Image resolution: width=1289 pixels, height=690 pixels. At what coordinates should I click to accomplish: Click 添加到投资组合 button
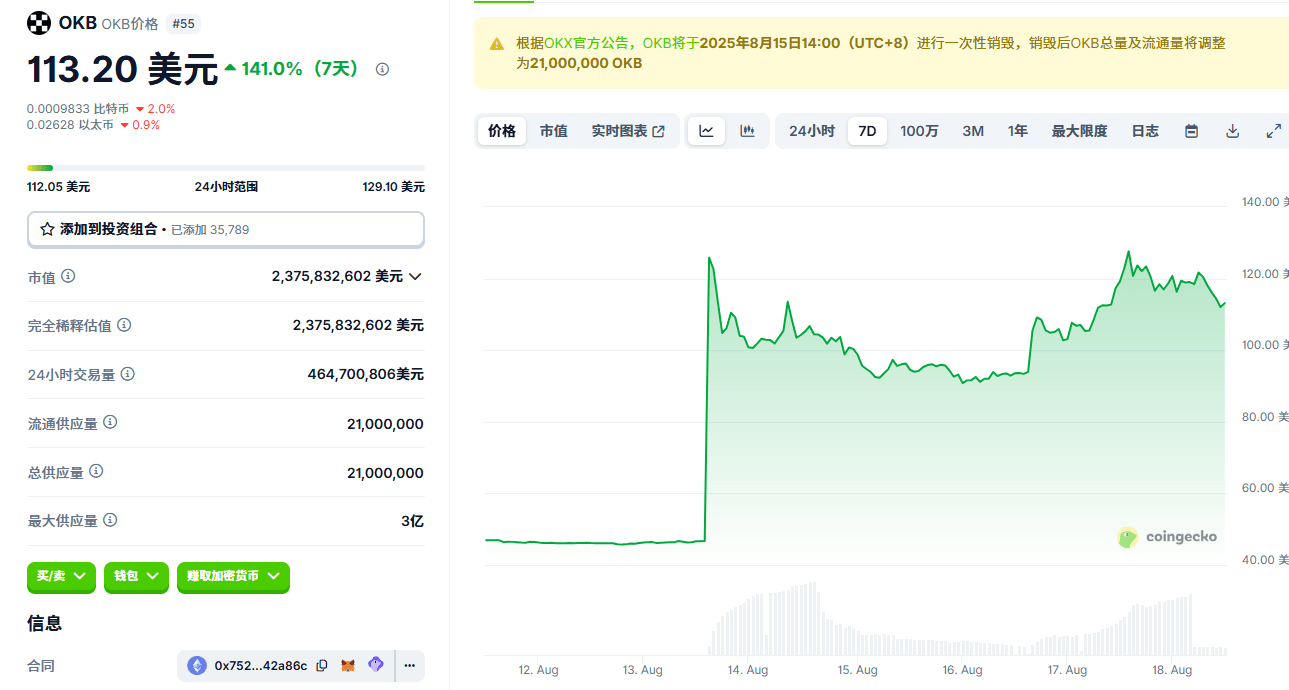point(226,229)
